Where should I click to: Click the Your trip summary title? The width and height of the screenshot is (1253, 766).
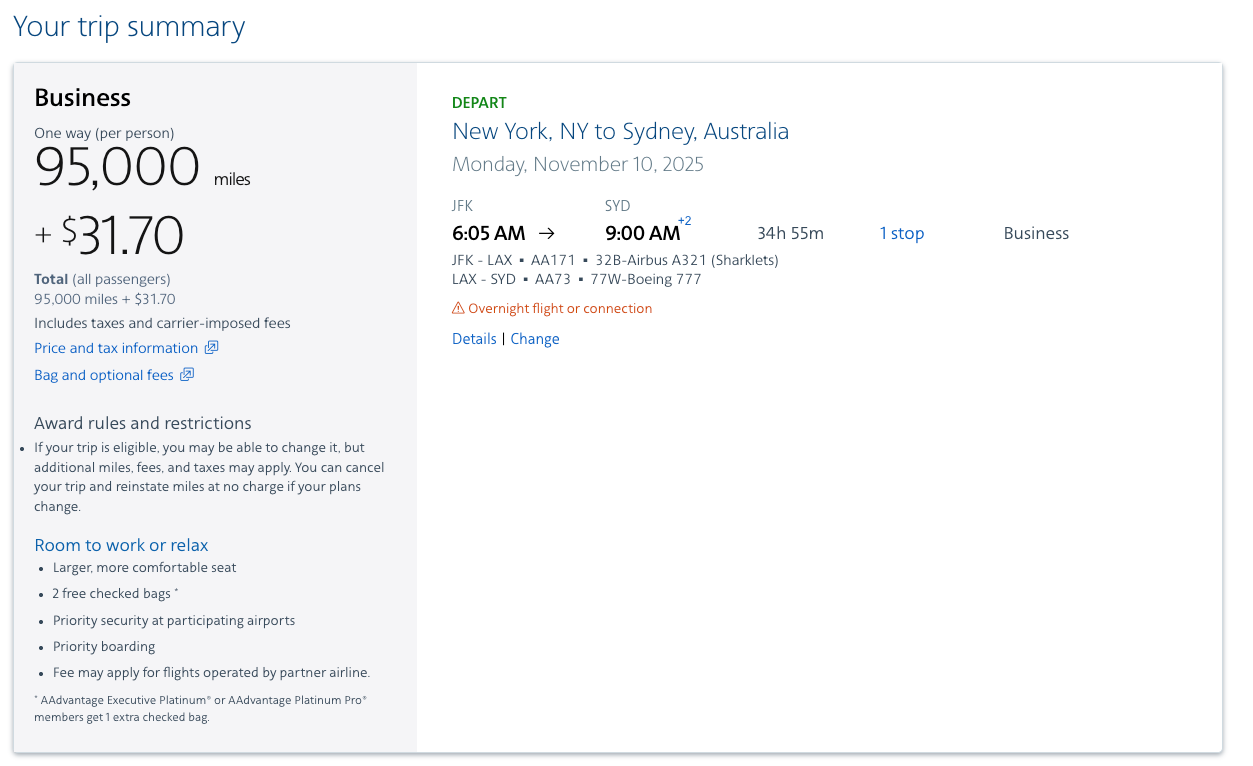(128, 26)
